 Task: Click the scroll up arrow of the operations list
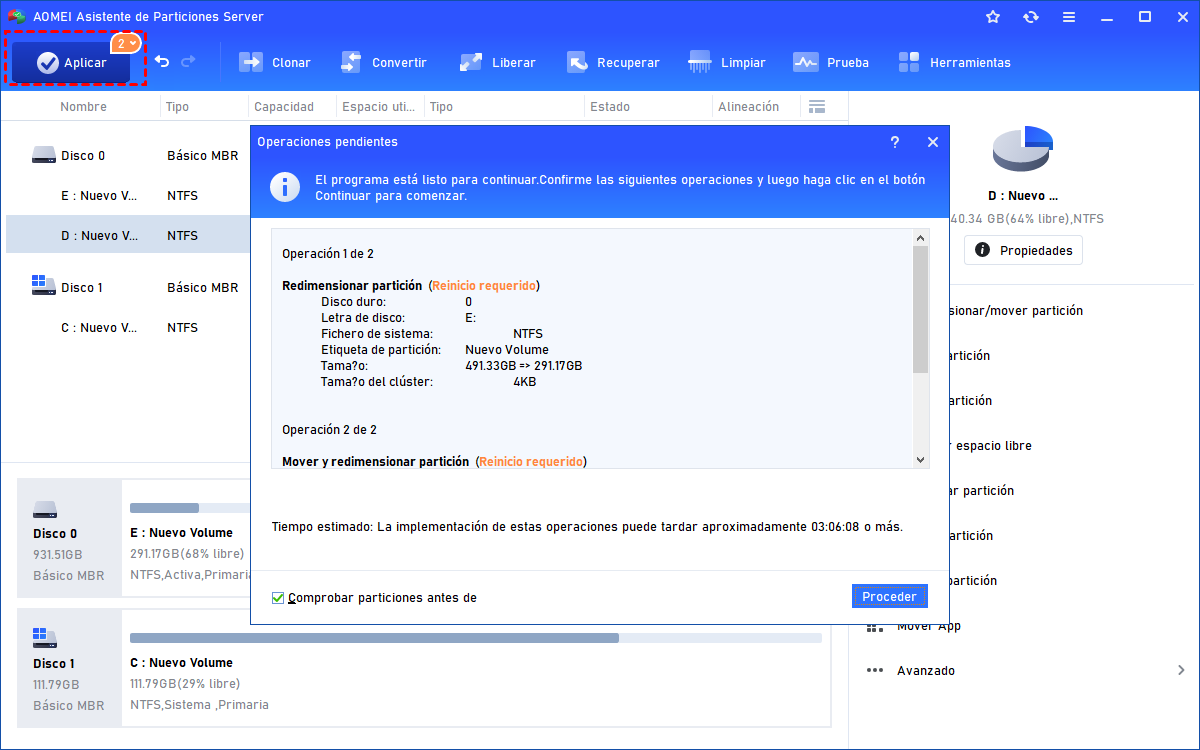point(921,237)
